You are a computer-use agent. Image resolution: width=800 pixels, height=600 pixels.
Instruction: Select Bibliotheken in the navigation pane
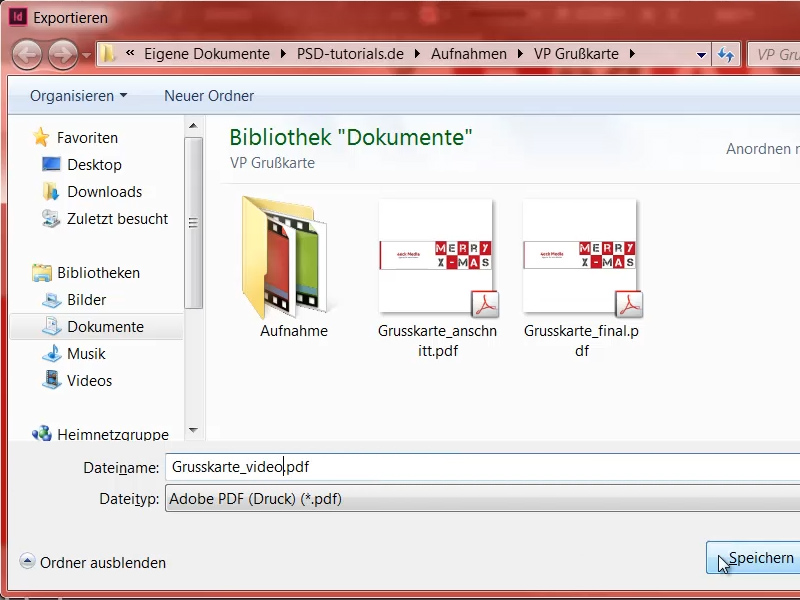98,273
